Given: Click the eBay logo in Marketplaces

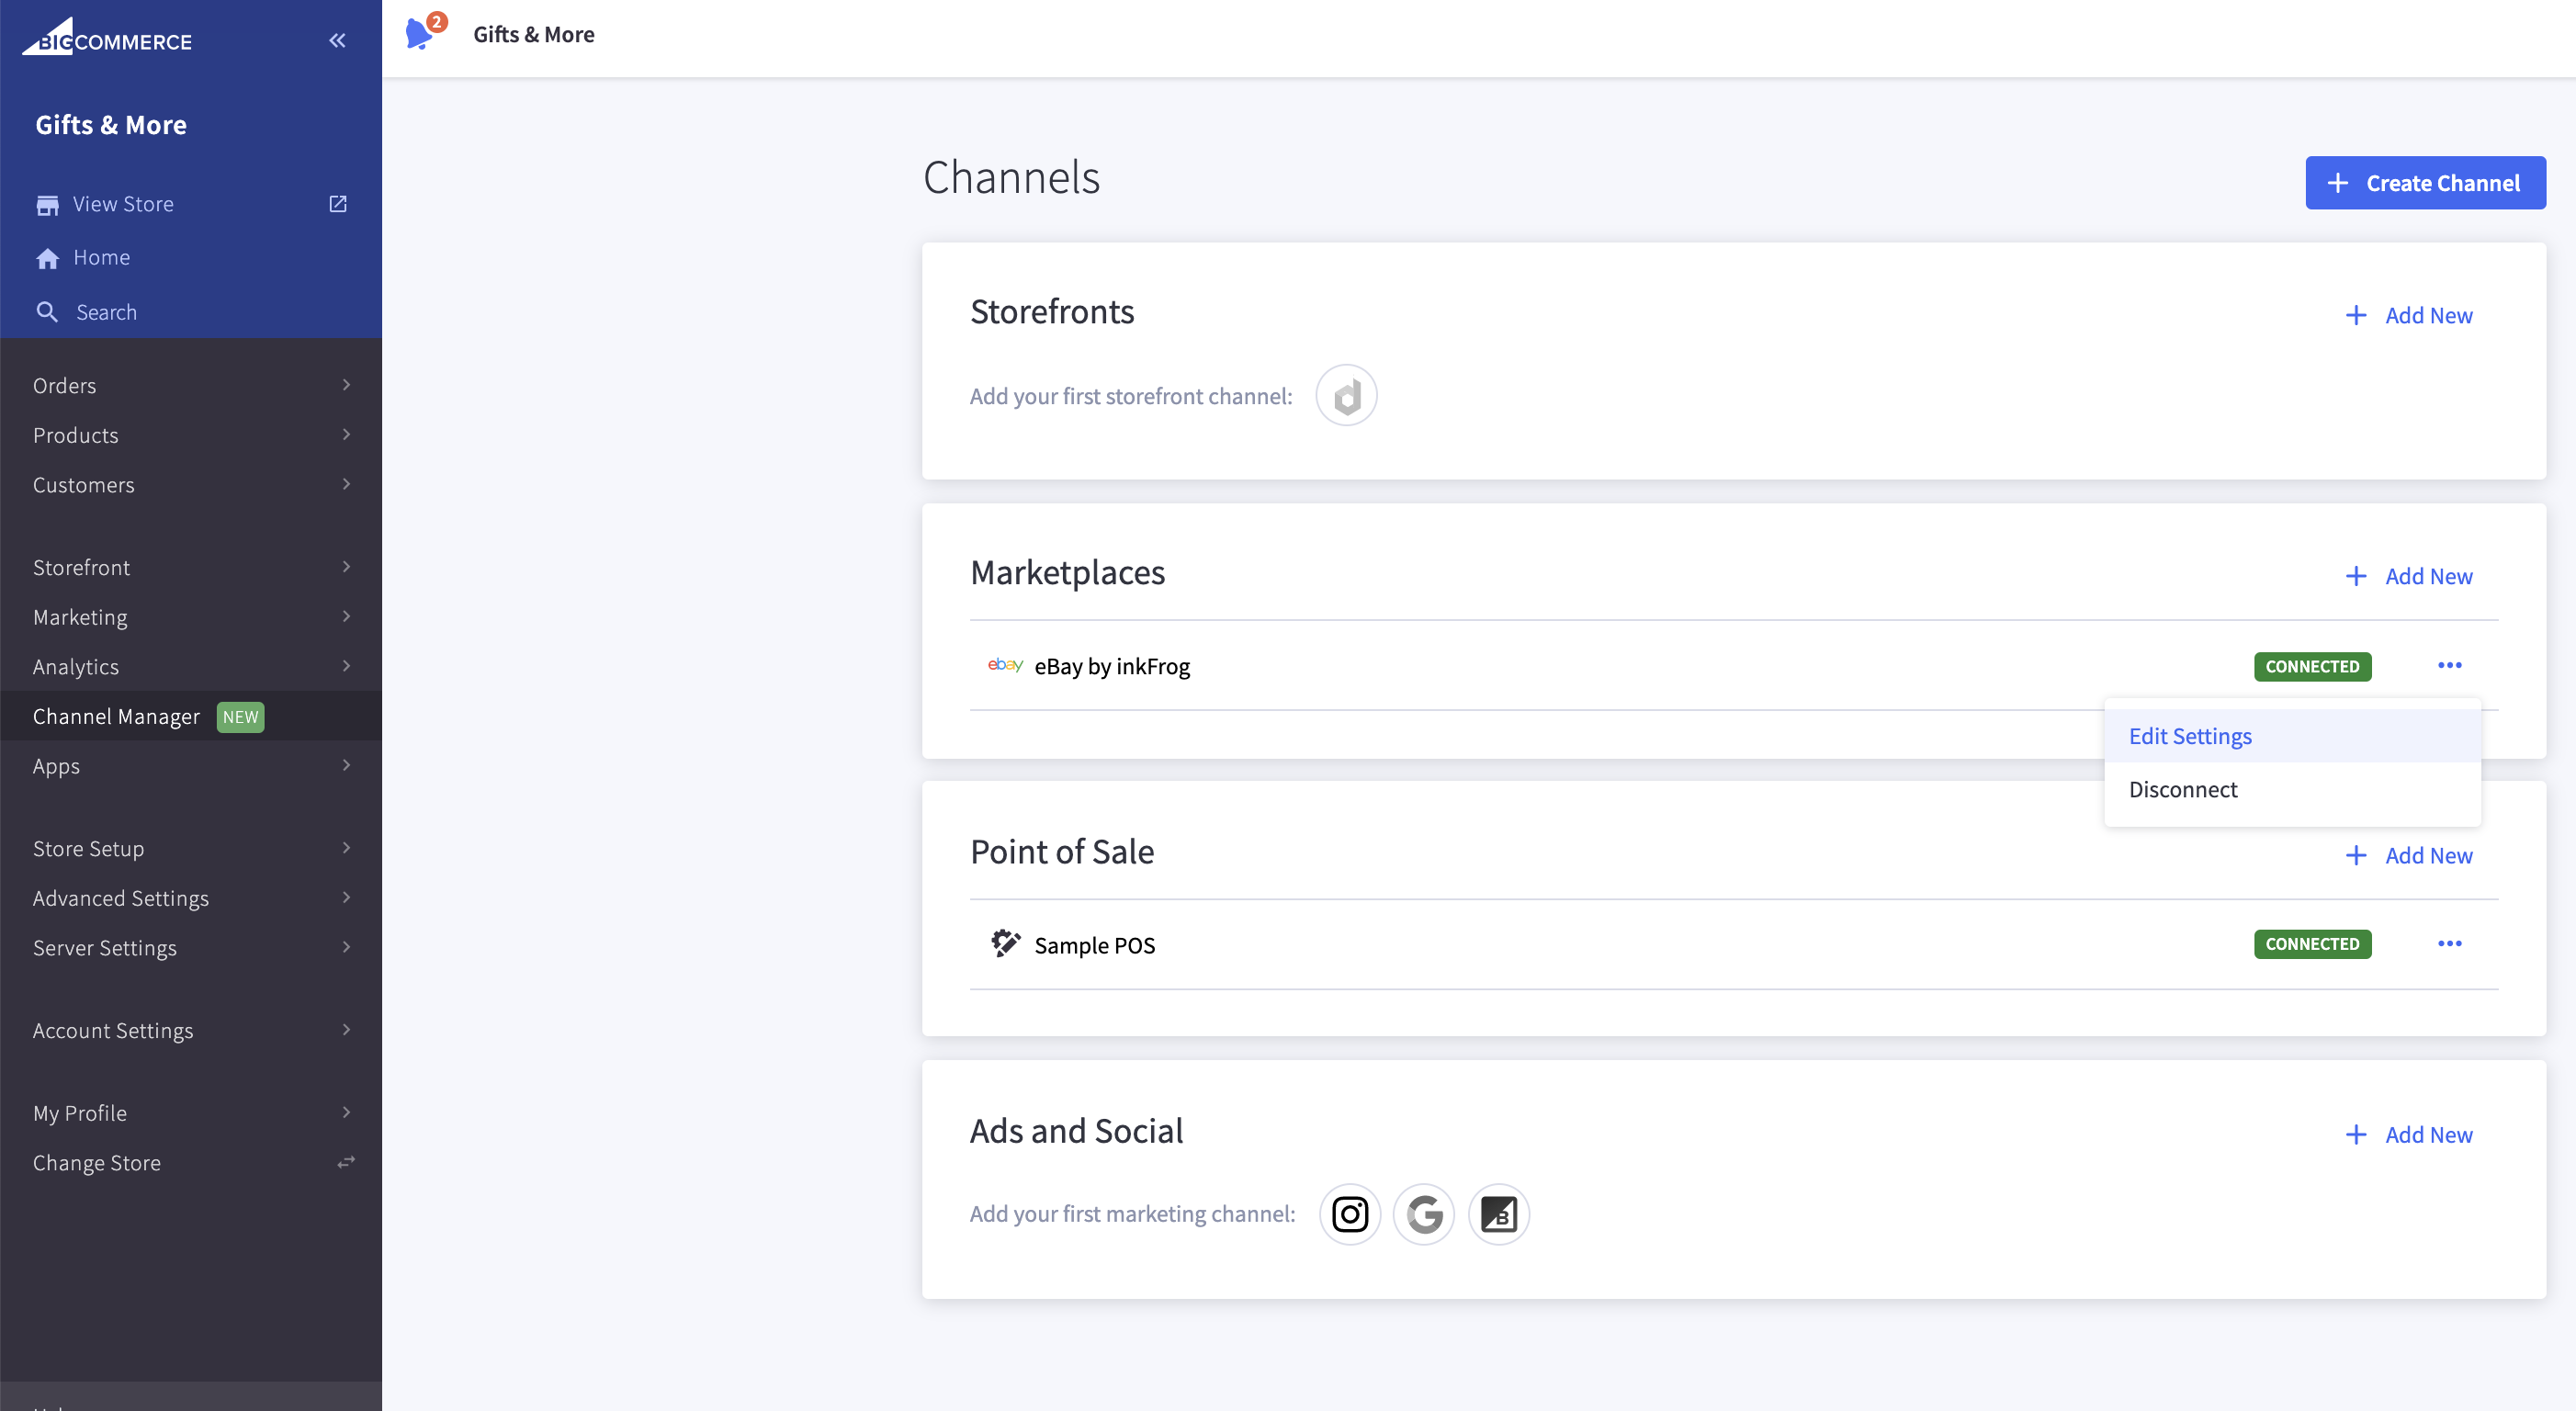Looking at the screenshot, I should pos(1004,665).
